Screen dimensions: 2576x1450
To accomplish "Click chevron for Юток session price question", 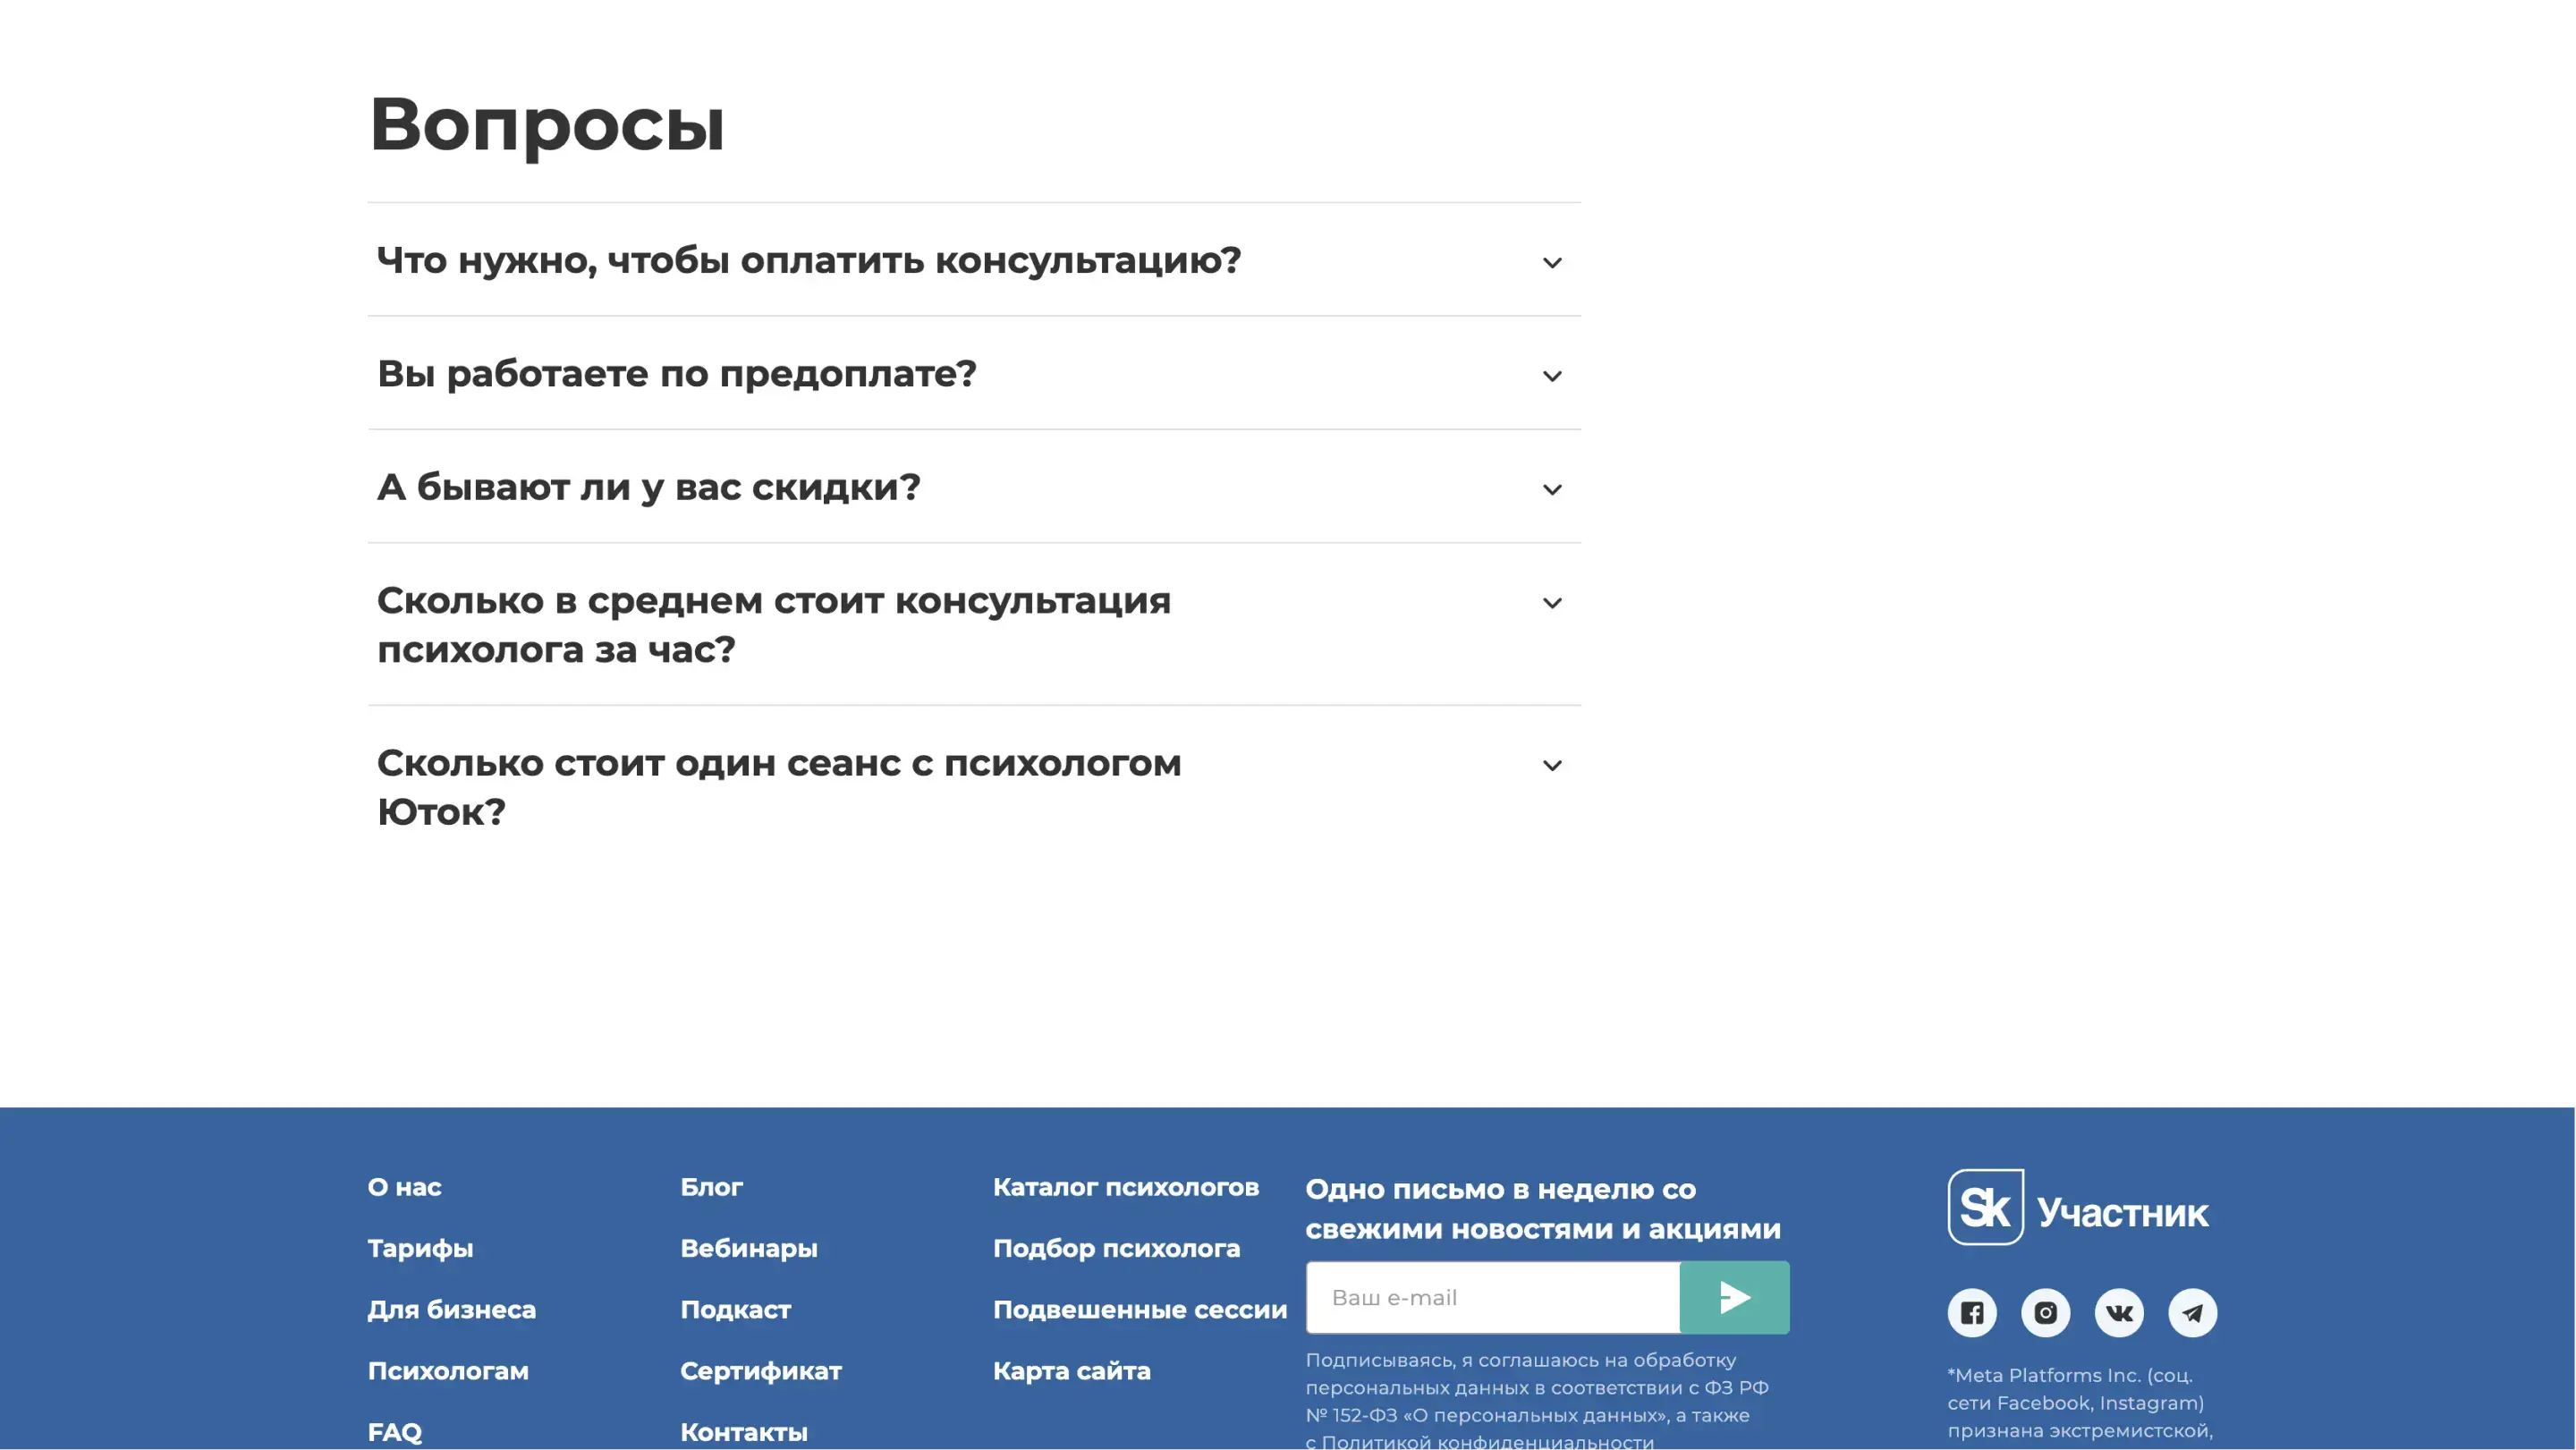I will point(1551,766).
